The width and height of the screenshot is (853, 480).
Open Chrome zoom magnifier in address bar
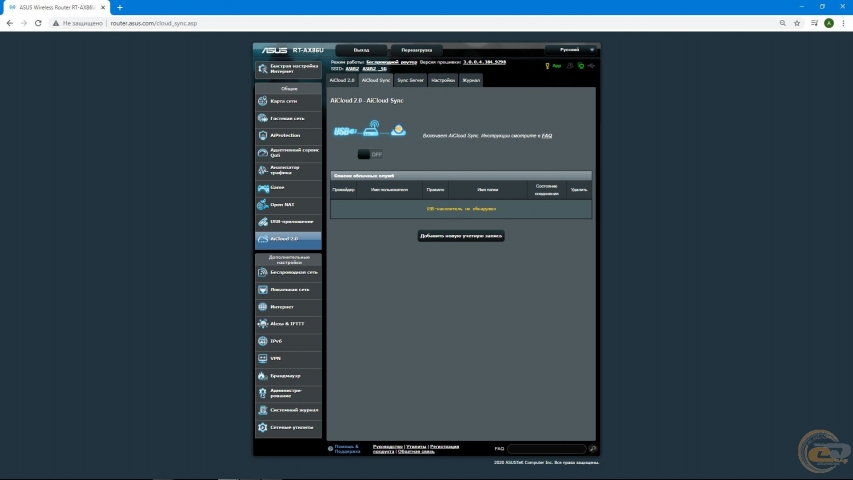pyautogui.click(x=782, y=23)
